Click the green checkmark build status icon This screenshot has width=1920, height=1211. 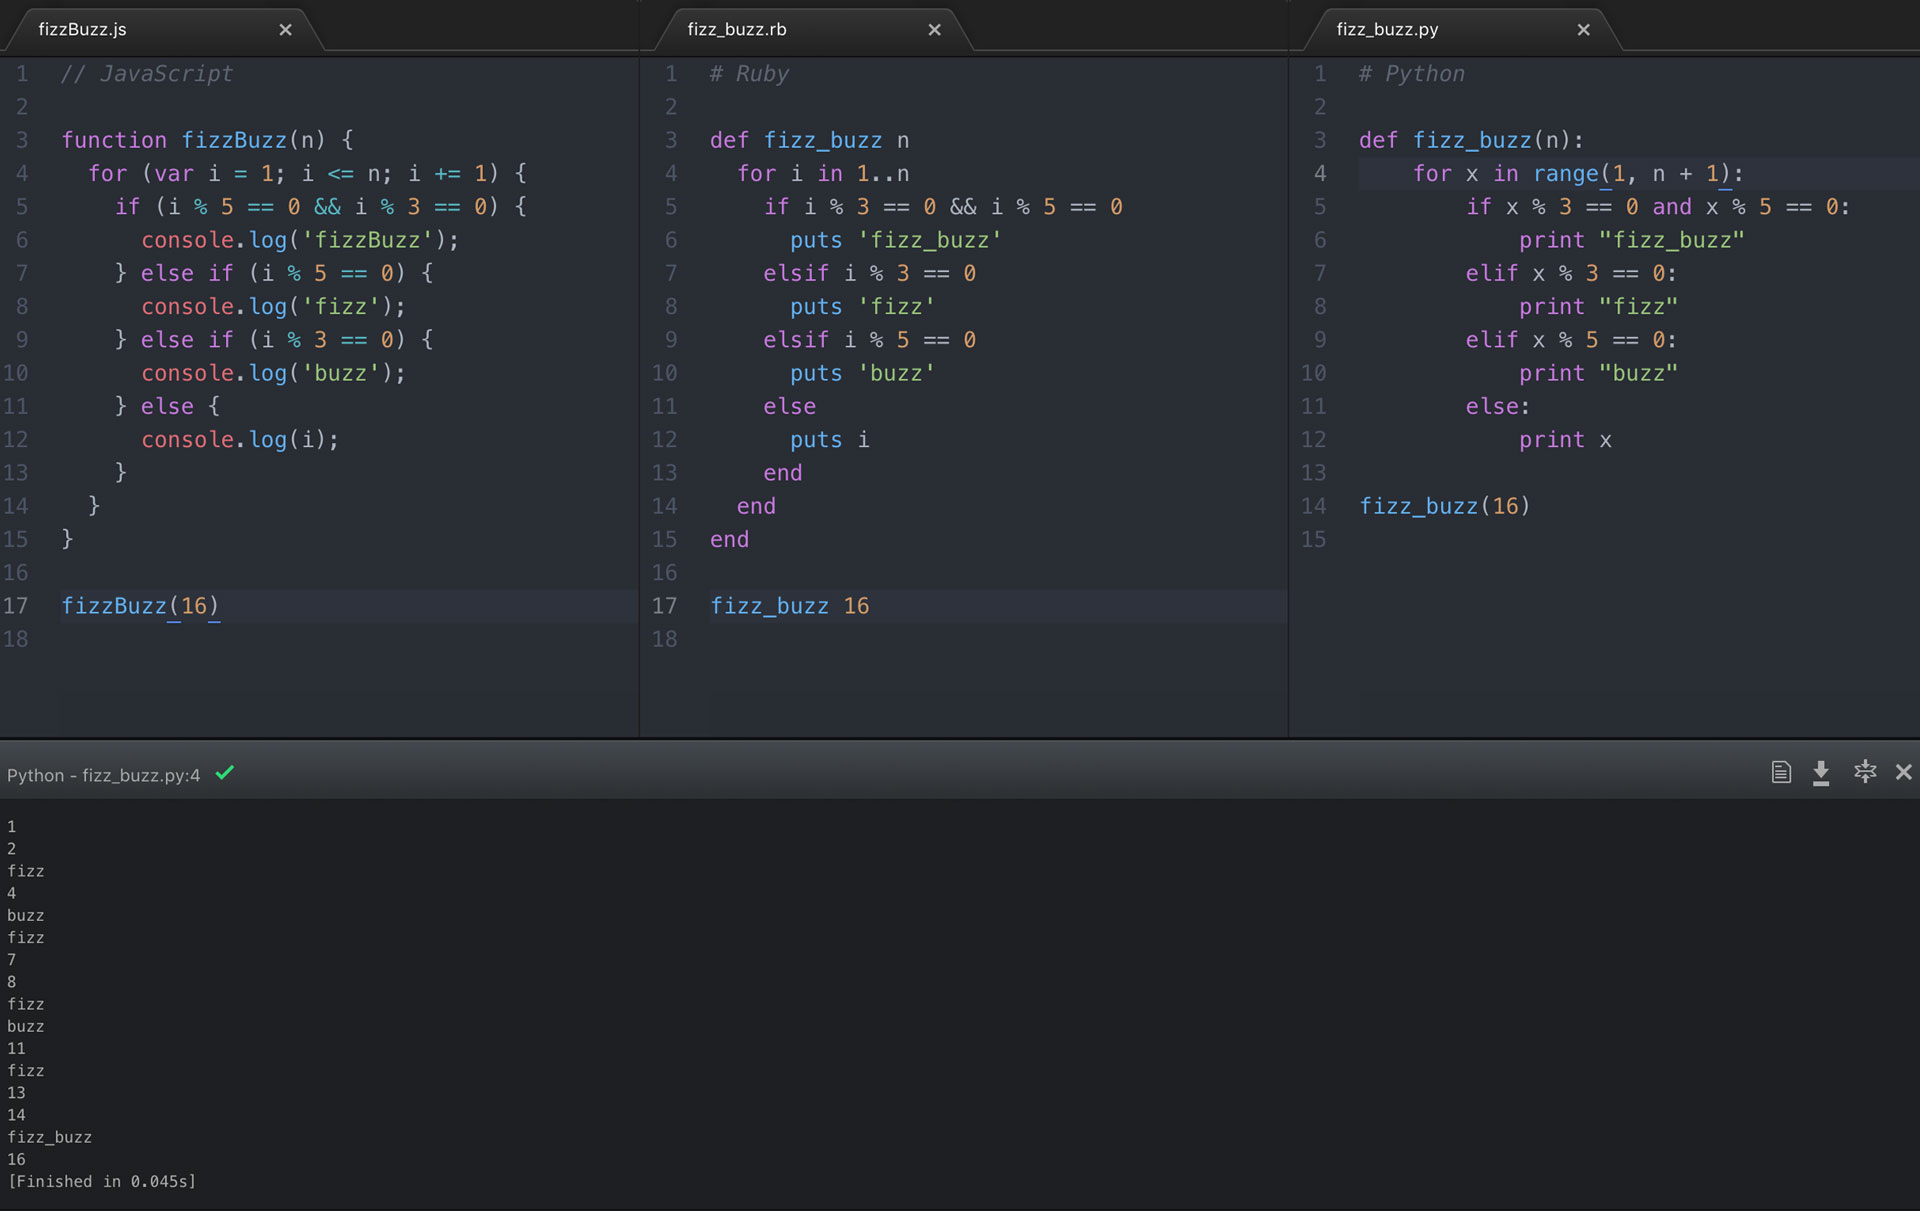coord(225,772)
